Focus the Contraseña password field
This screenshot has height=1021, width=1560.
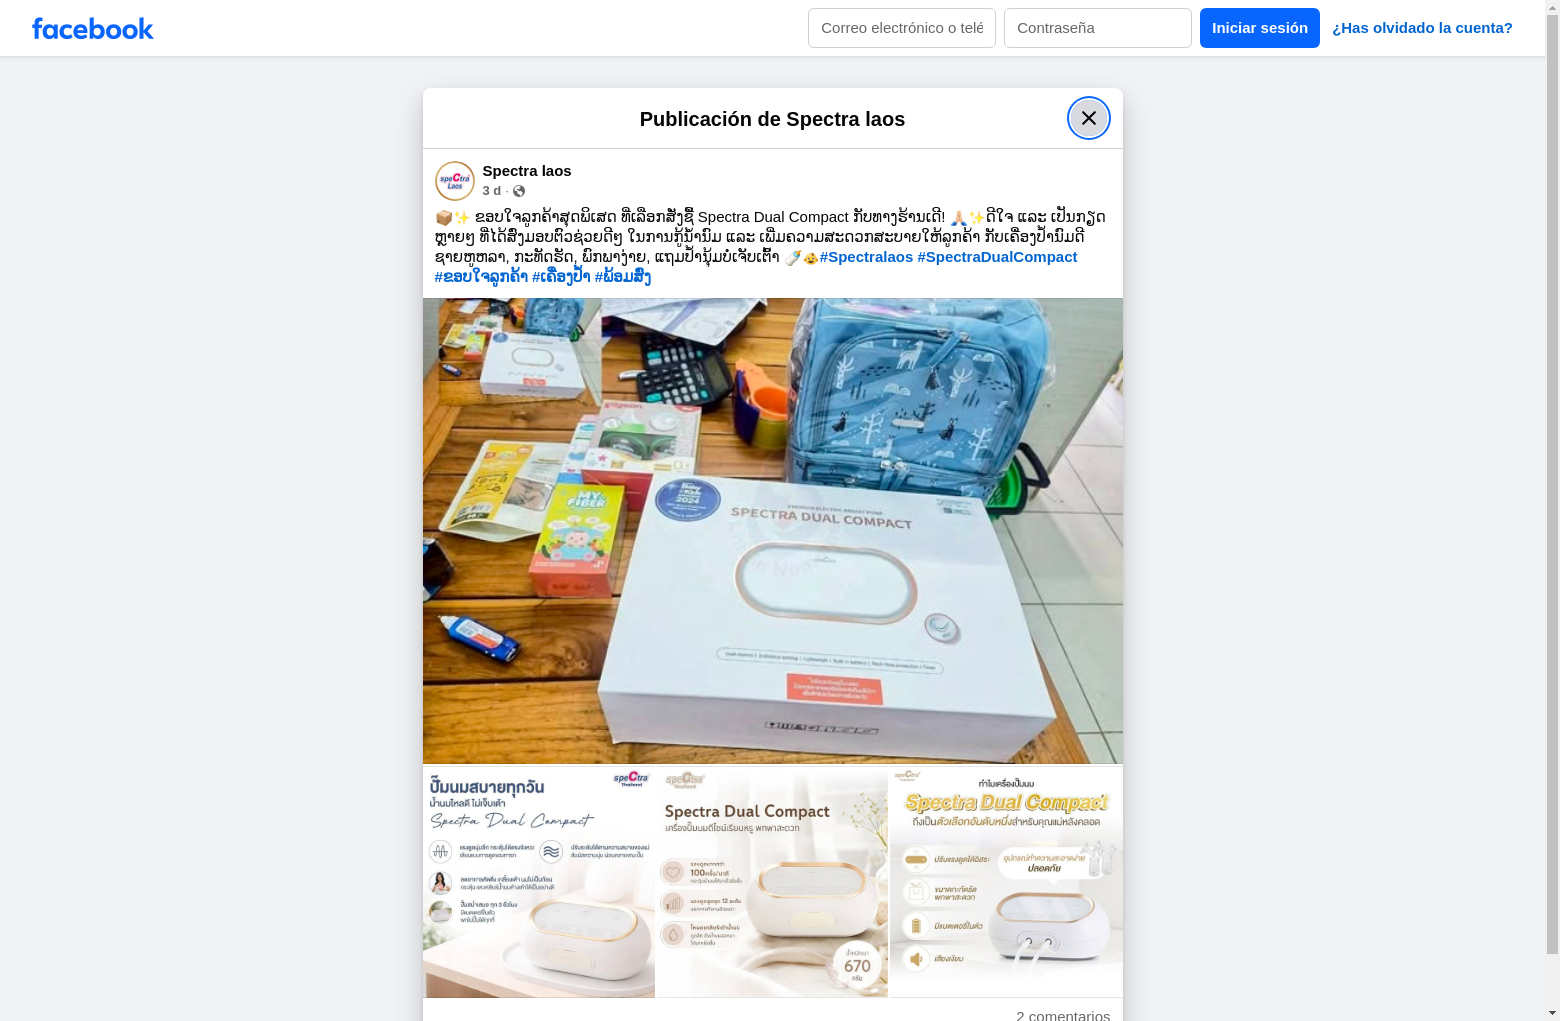[1098, 28]
